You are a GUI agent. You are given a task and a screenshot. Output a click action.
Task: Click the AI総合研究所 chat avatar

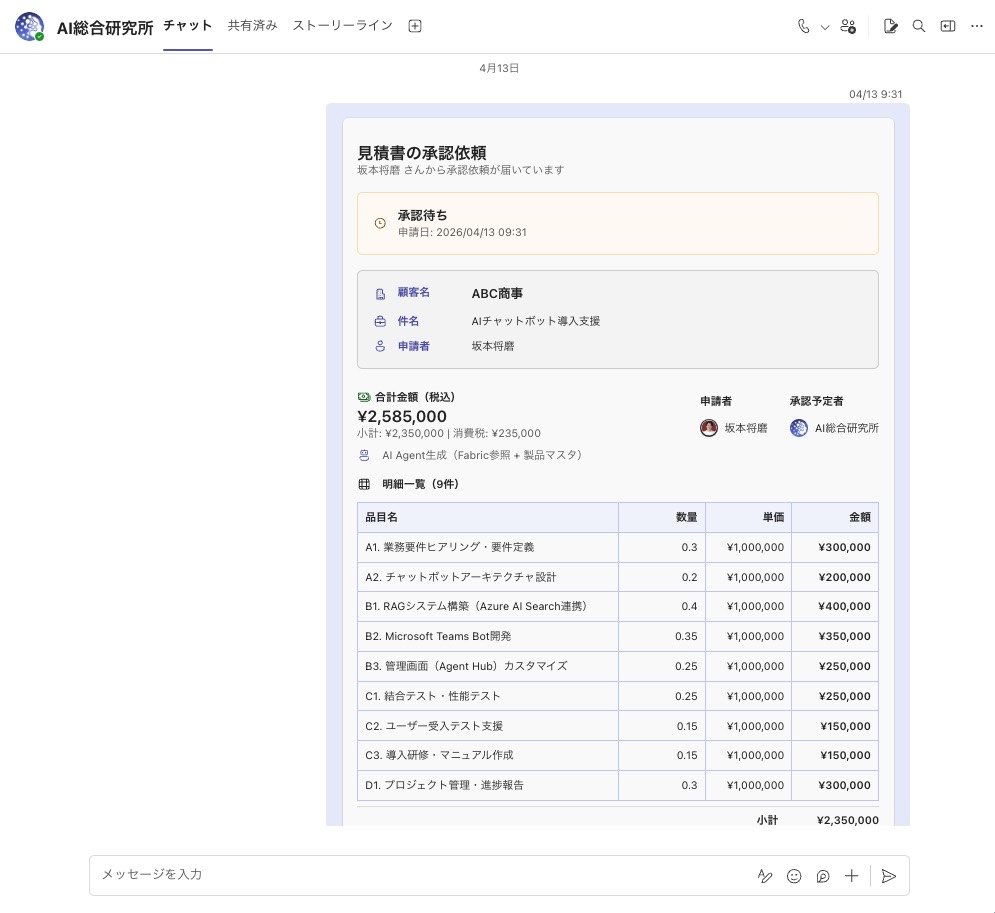point(29,27)
